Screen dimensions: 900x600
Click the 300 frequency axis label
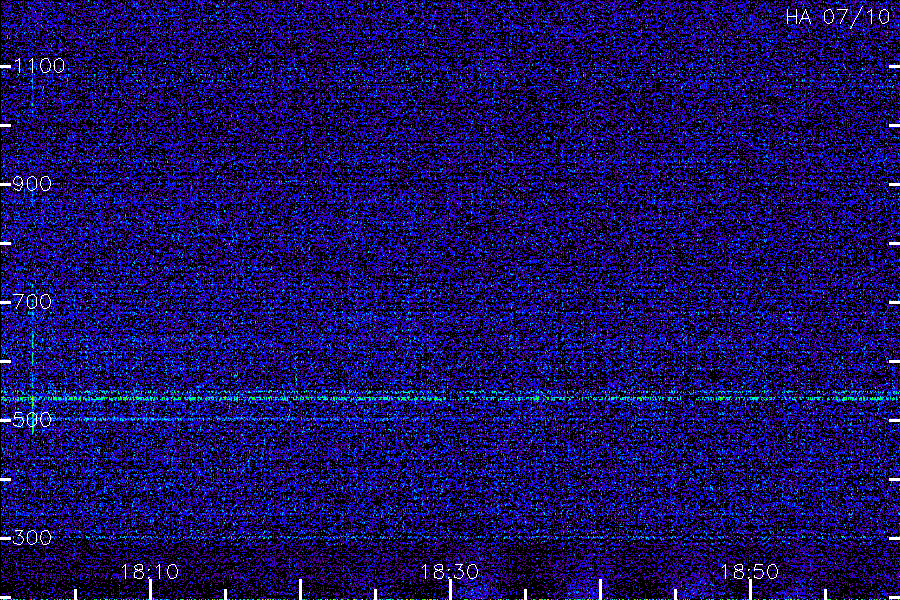(32, 538)
